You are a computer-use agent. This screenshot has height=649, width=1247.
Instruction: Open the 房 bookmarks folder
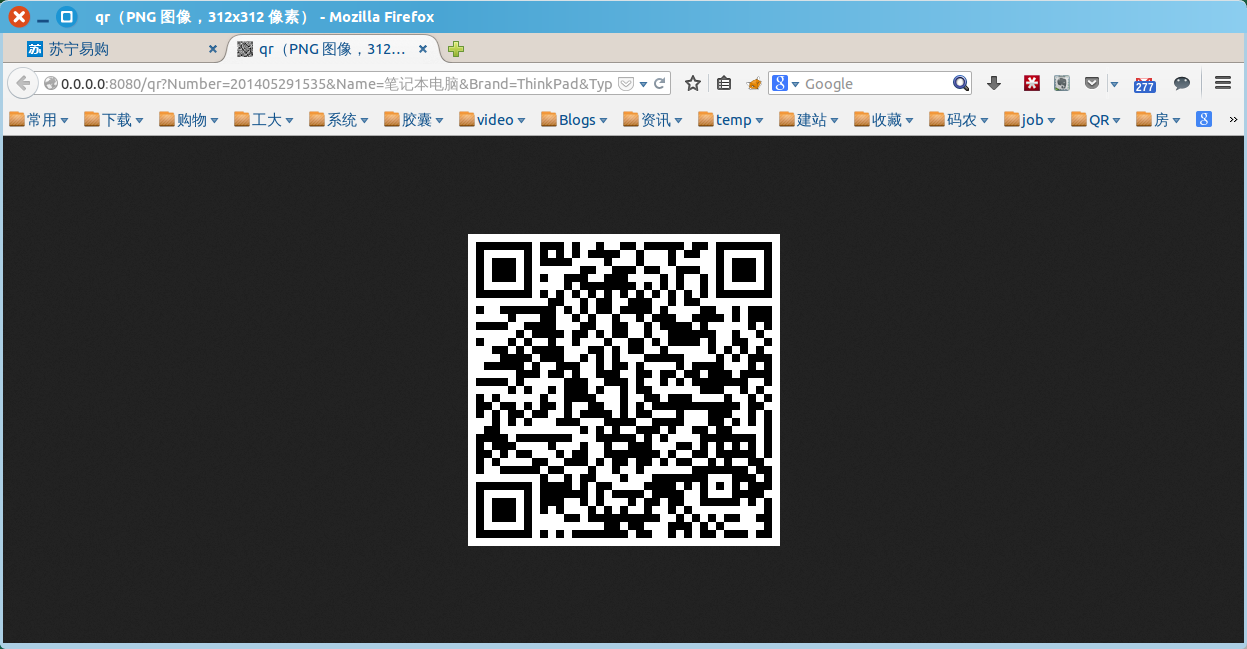[x=1158, y=120]
